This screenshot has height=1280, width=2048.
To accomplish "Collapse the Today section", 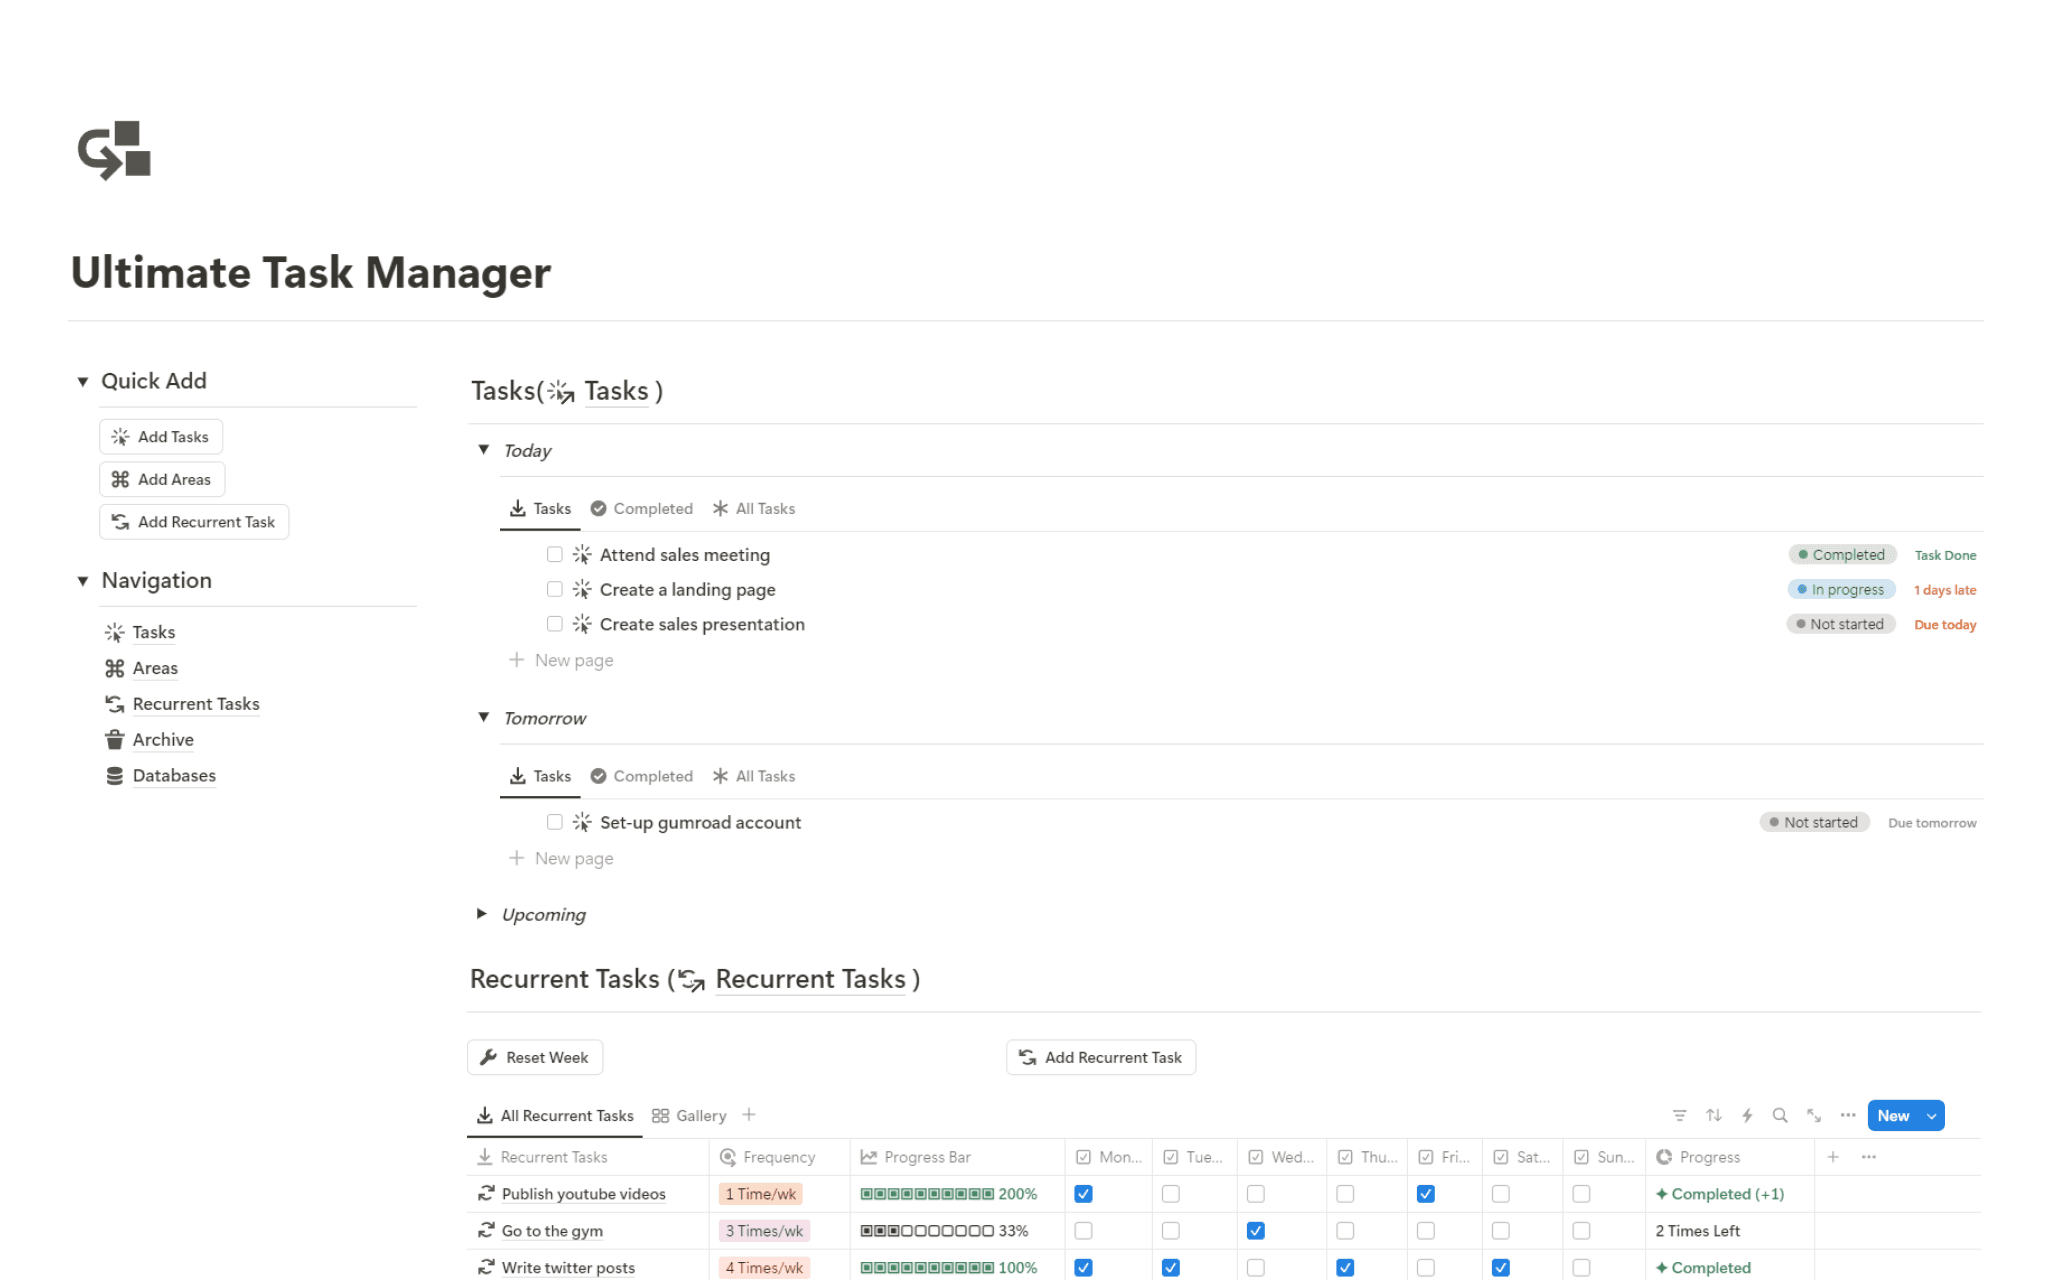I will click(x=483, y=449).
